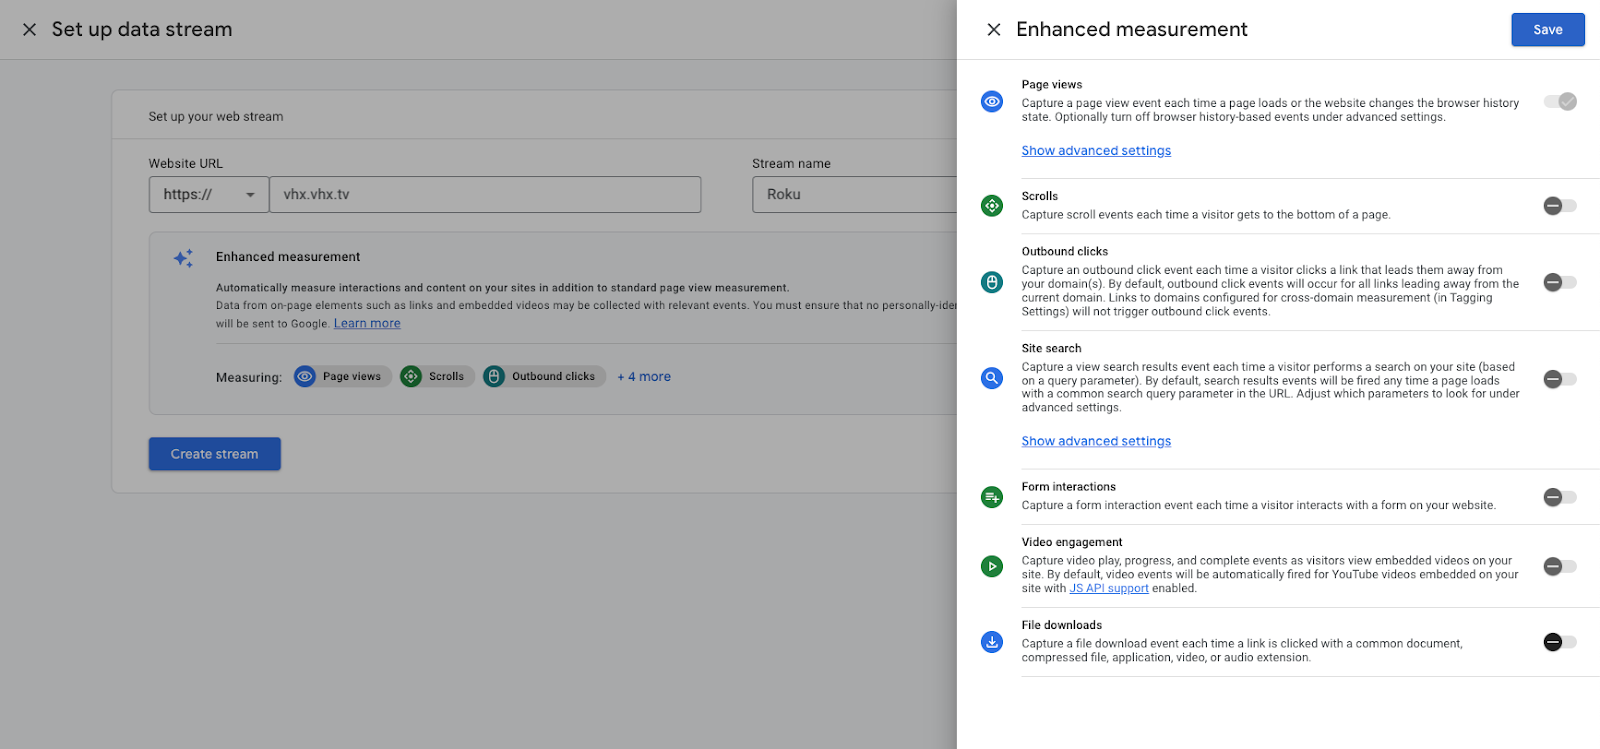Show advanced settings for Site search
This screenshot has width=1600, height=749.
click(x=1096, y=441)
